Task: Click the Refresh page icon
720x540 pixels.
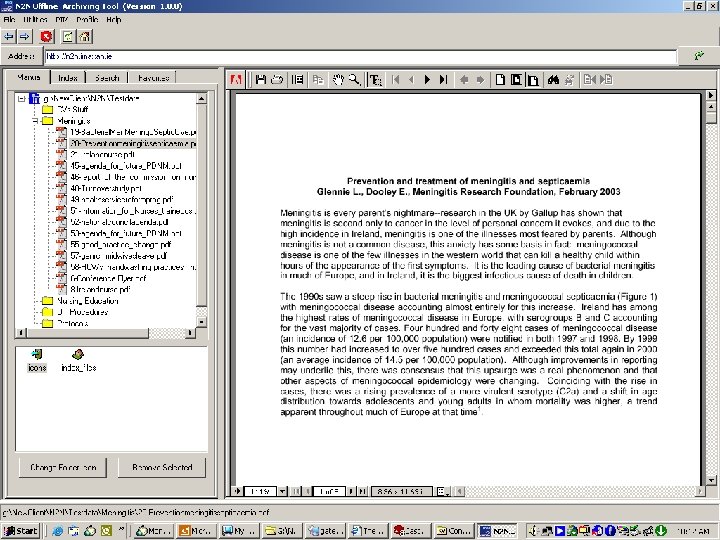Action: [68, 36]
